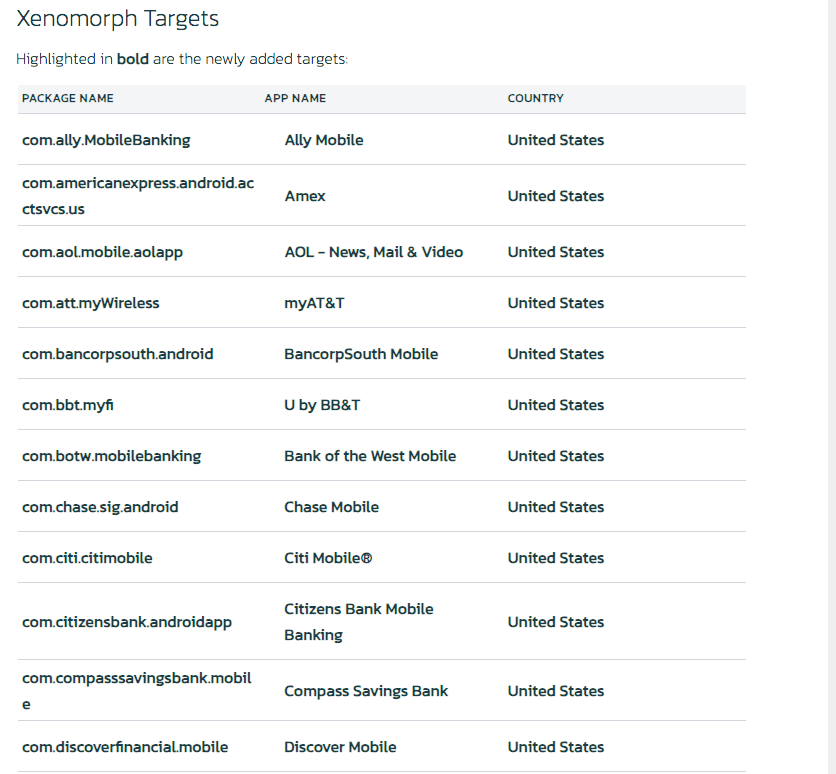This screenshot has height=774, width=836.
Task: Click United States in the Discover Mobile row
Action: point(556,747)
